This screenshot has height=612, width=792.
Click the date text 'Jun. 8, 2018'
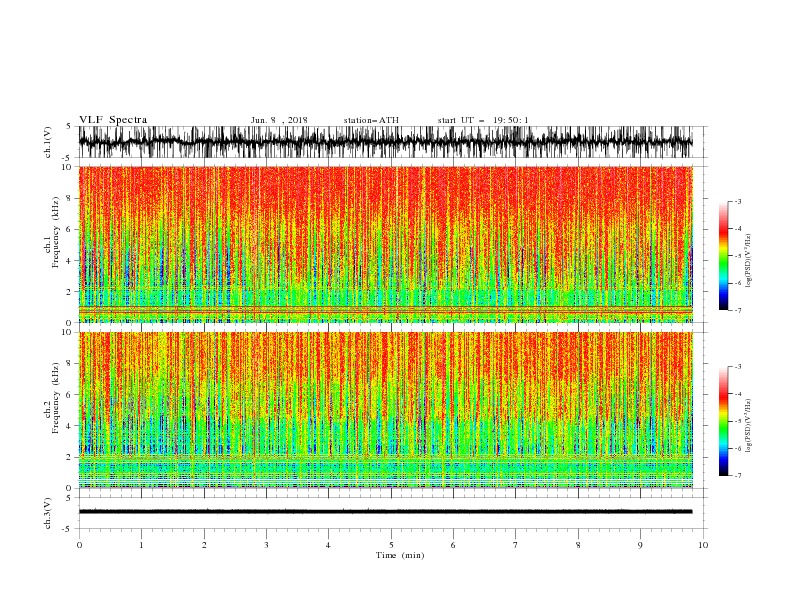point(279,120)
